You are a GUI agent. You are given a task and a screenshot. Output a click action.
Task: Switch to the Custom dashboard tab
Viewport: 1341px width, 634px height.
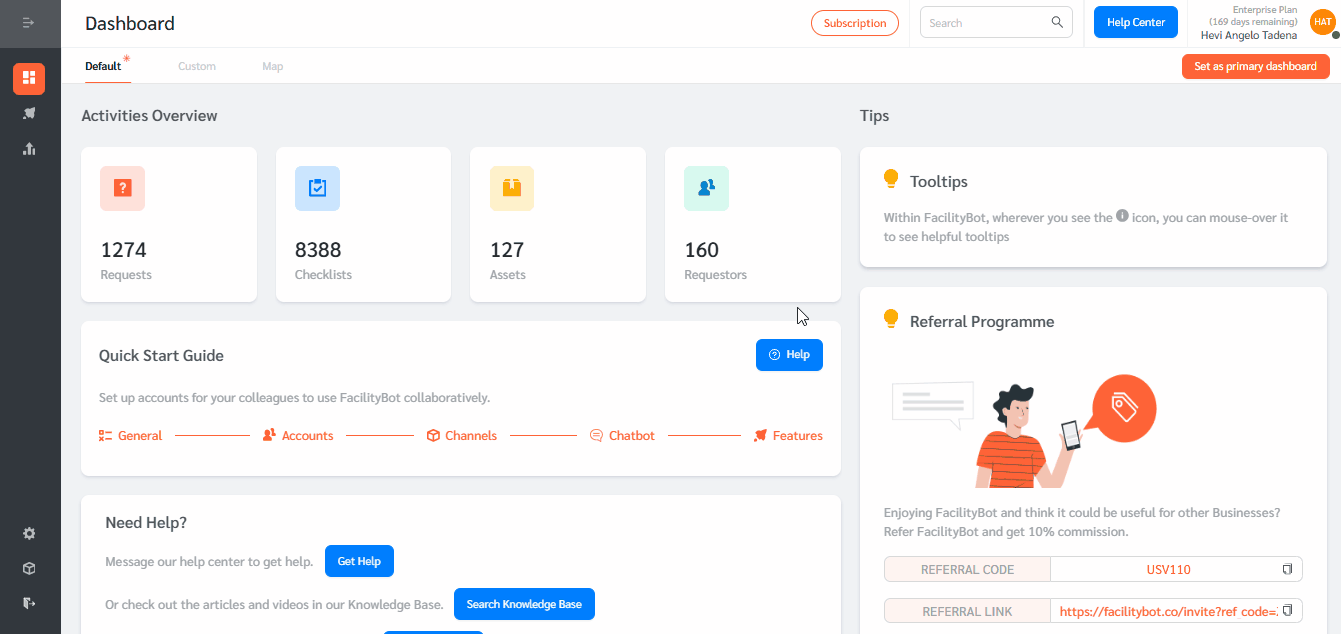(x=197, y=66)
